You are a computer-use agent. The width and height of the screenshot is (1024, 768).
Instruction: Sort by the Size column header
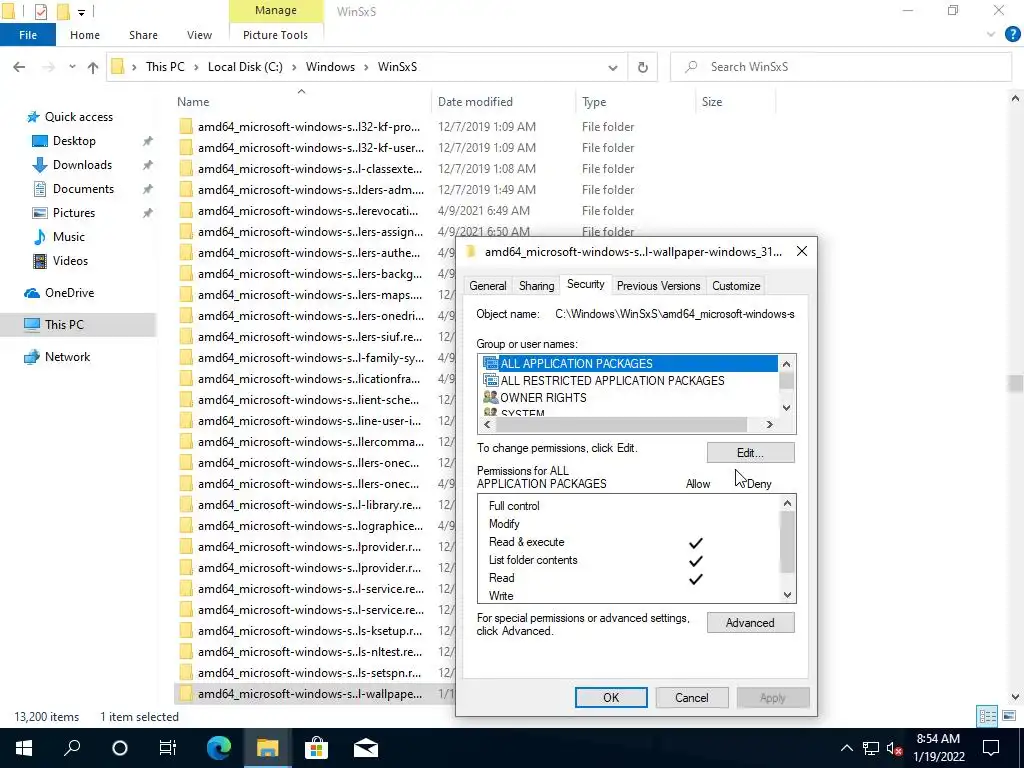tap(735, 102)
